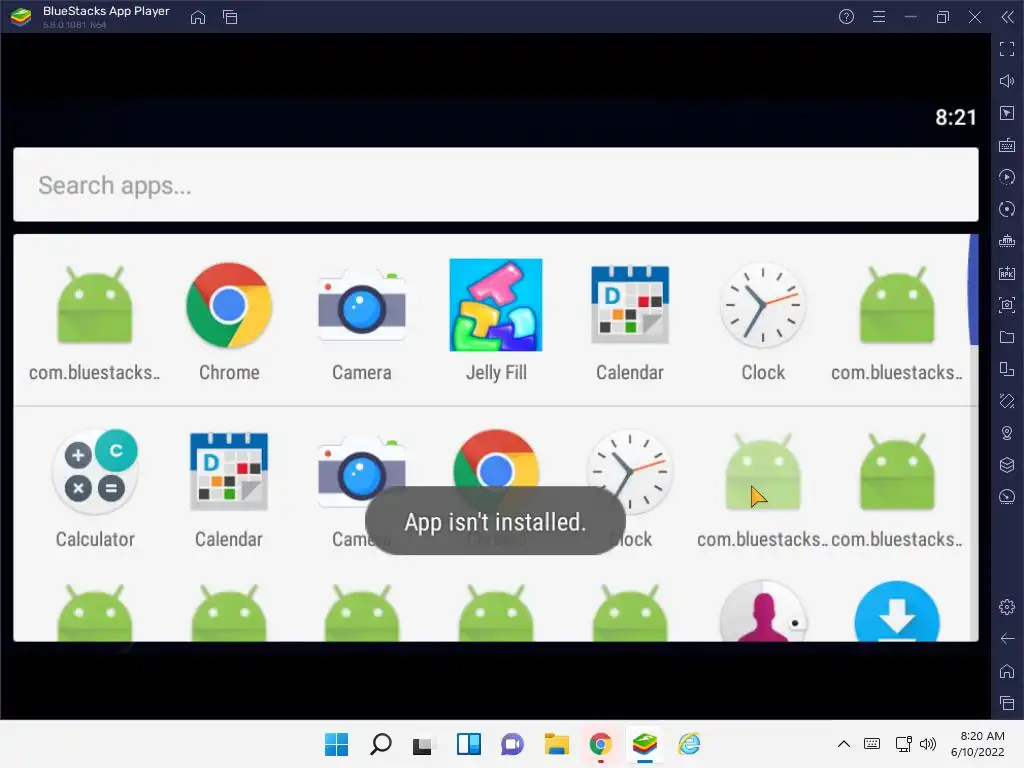Viewport: 1024px width, 768px height.
Task: Open the macro recorder play icon
Action: [1006, 177]
